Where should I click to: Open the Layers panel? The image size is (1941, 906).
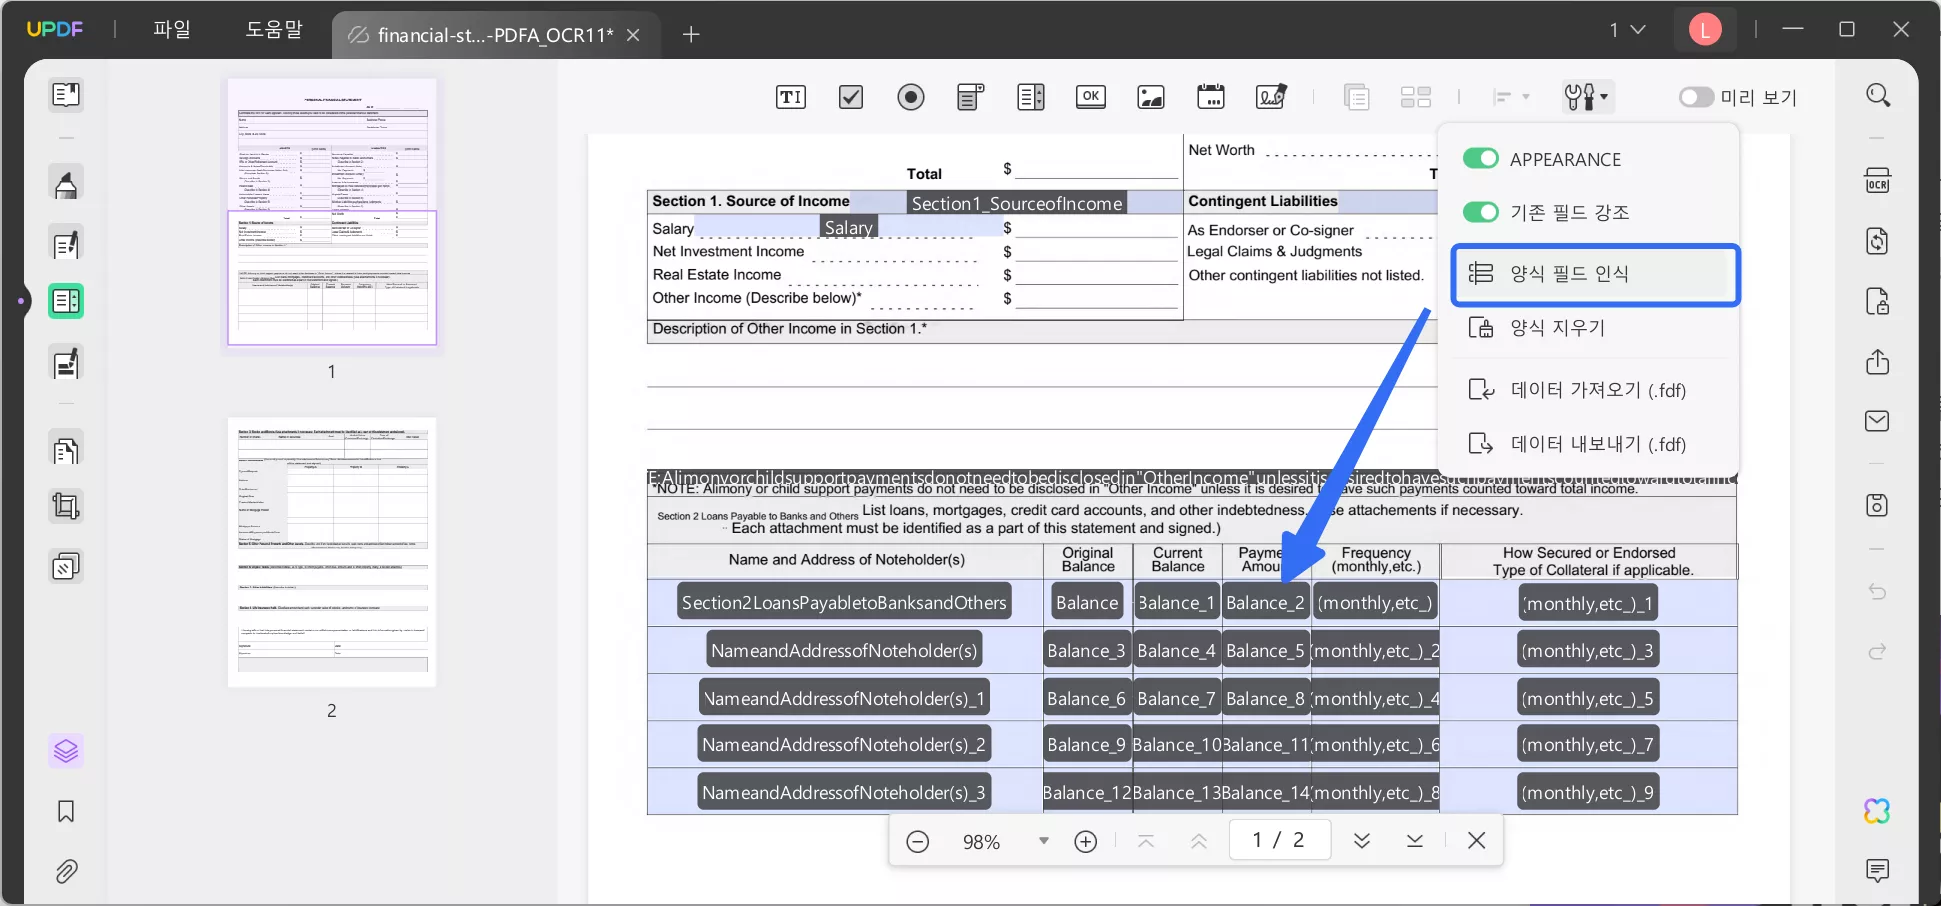66,751
